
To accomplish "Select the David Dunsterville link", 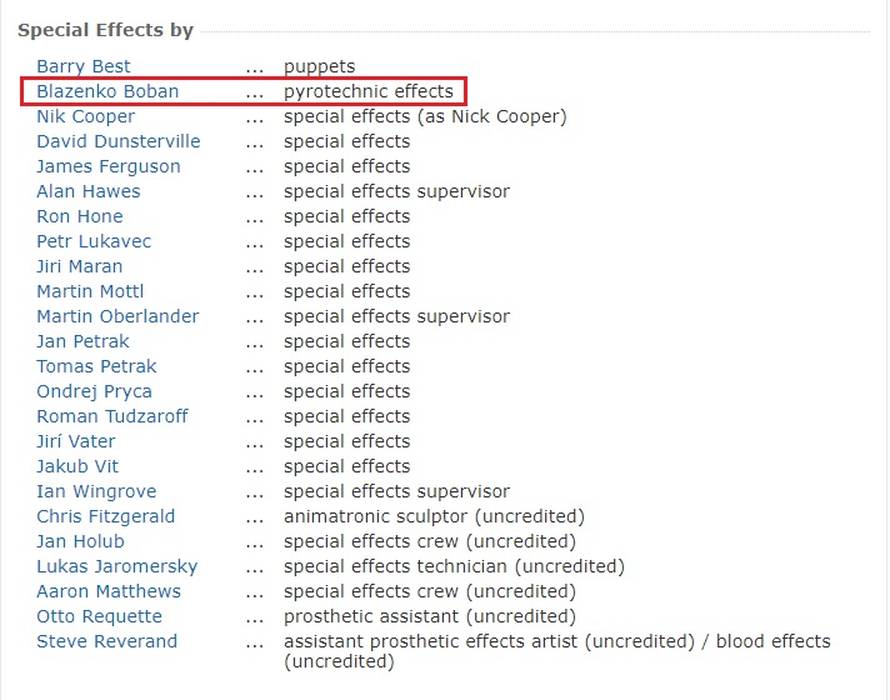I will tap(118, 142).
